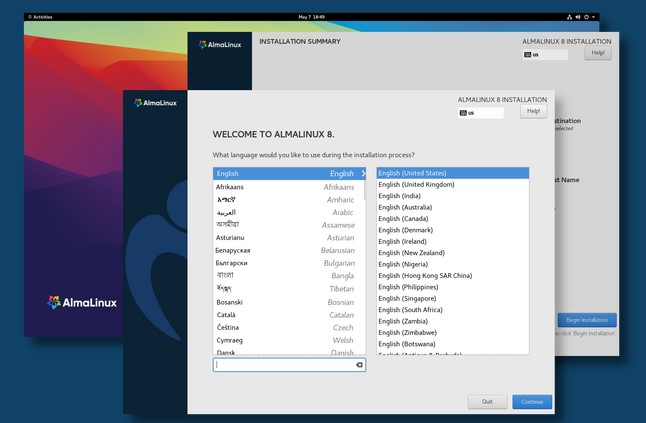The image size is (646, 423).
Task: Click the AlmaLinux logo on the desktop wallpaper window
Action: (82, 303)
